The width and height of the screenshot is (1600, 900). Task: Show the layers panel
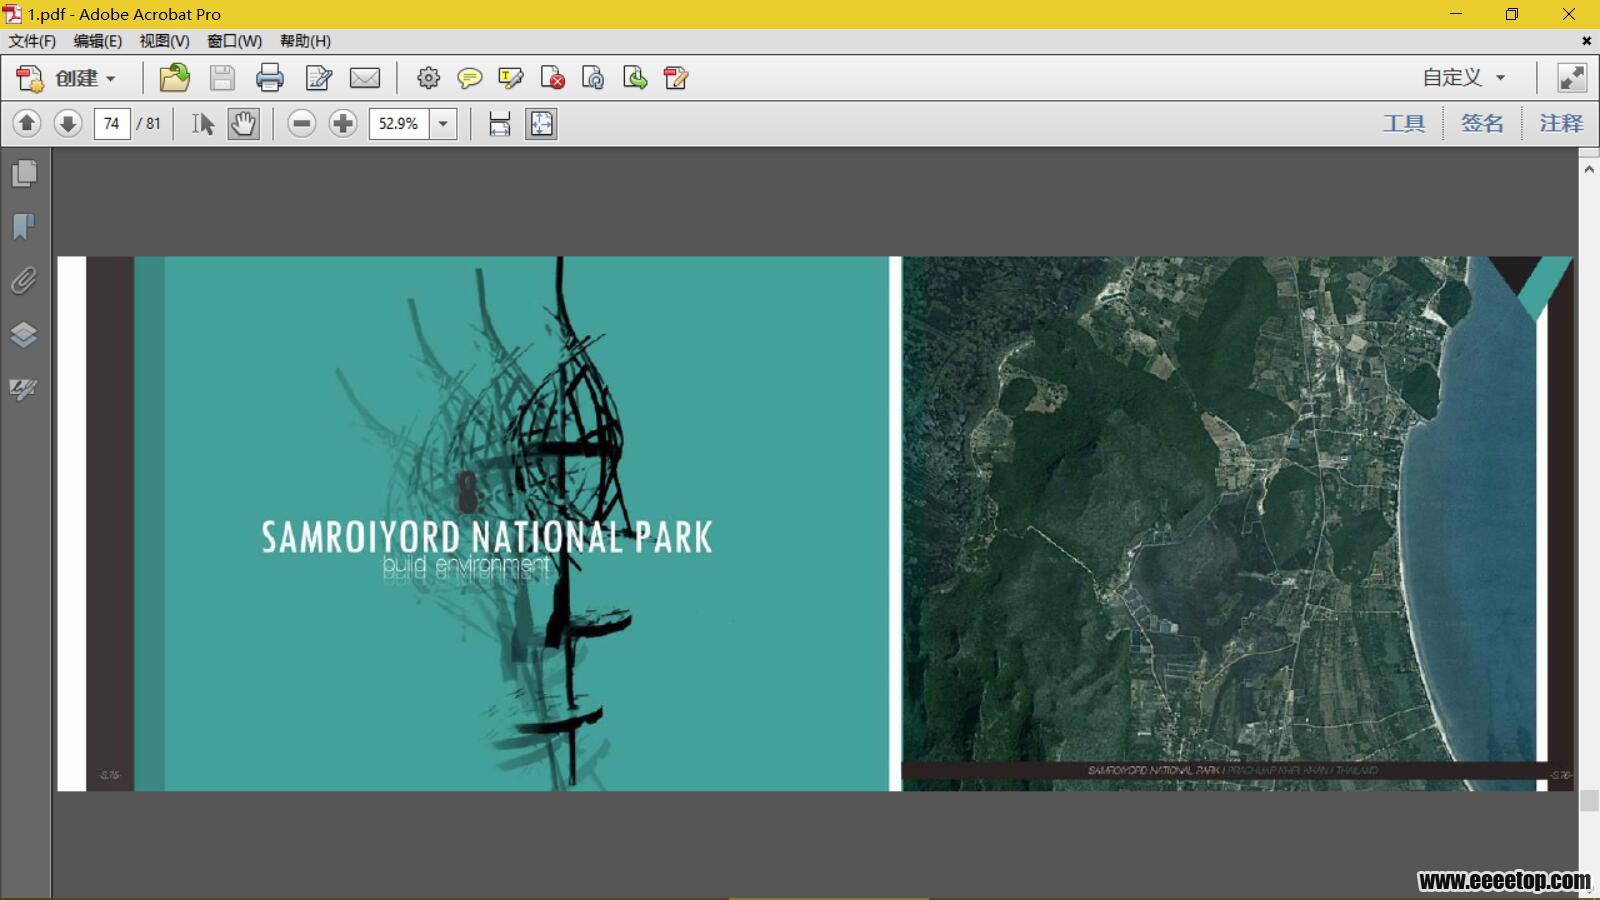(x=24, y=334)
